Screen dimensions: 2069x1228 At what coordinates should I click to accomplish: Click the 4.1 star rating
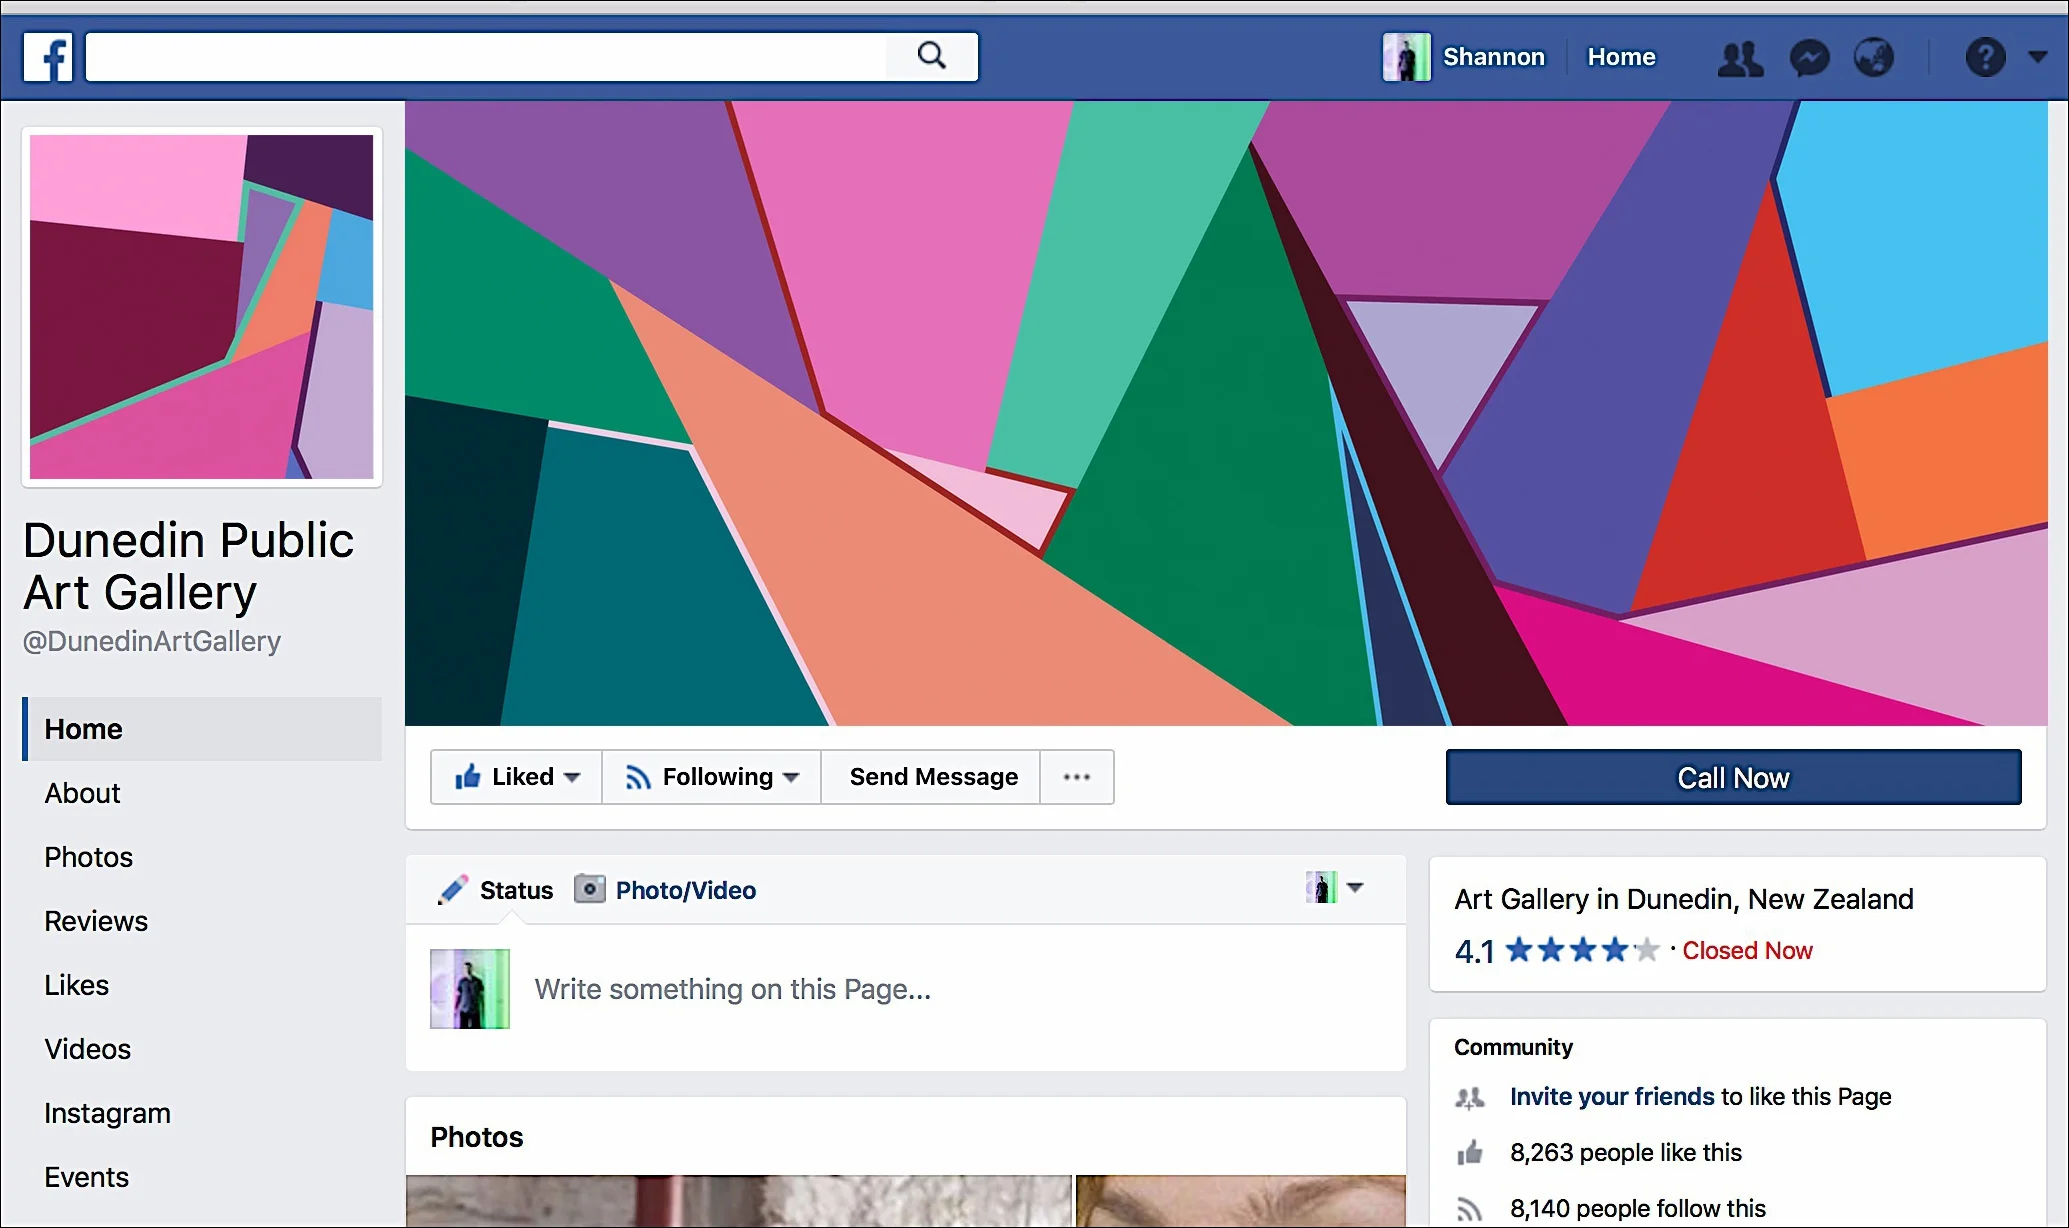tap(1557, 950)
